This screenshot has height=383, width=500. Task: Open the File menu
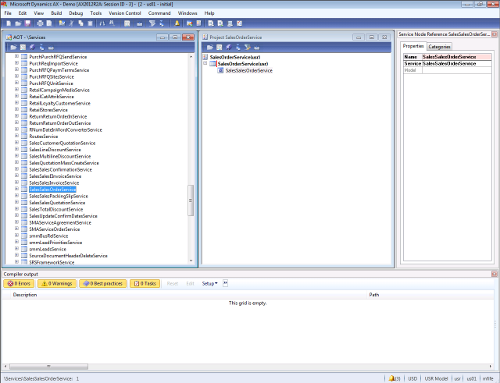(8, 13)
